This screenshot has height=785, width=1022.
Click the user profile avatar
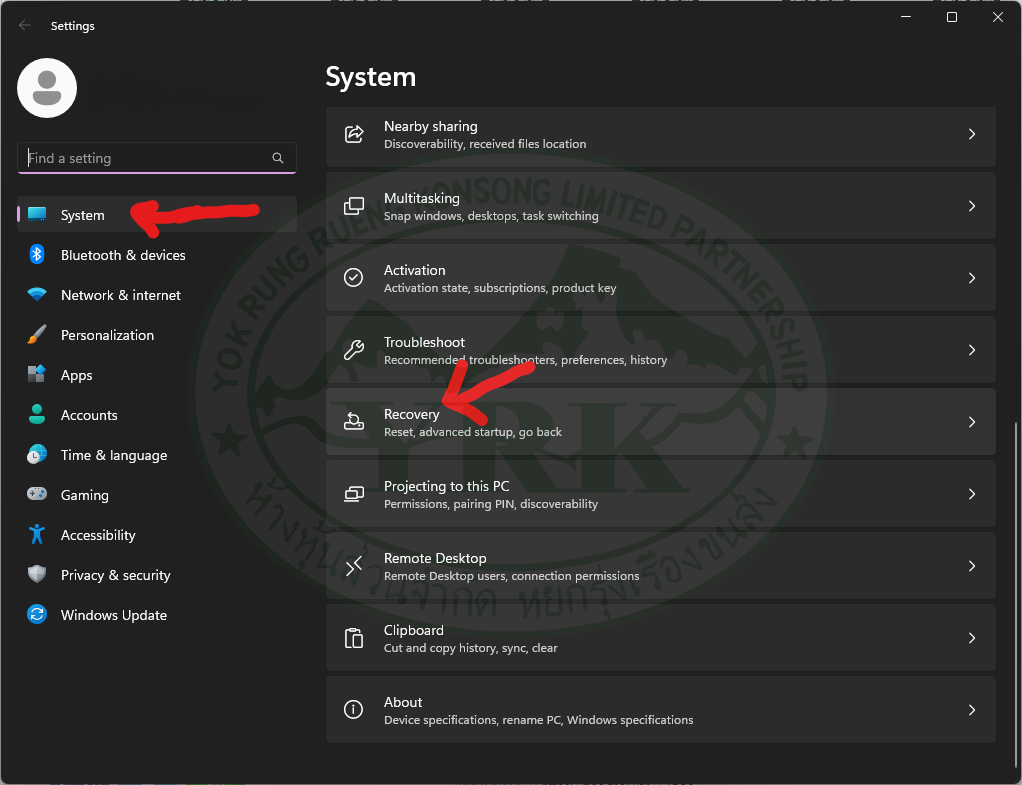(x=47, y=88)
